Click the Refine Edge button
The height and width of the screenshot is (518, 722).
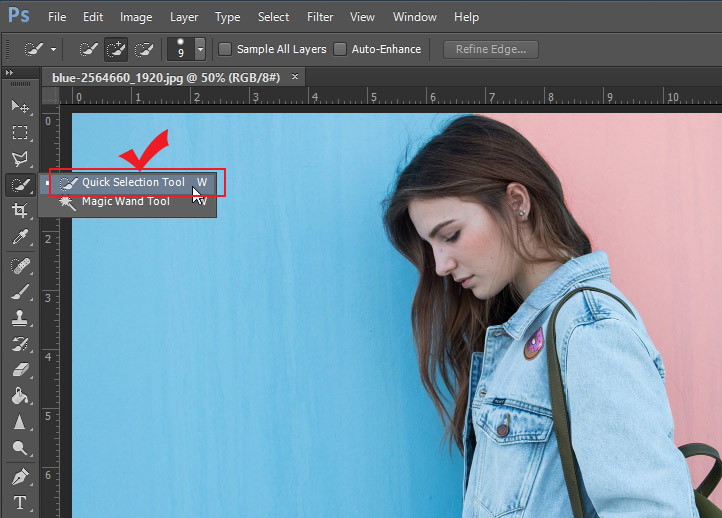[491, 49]
